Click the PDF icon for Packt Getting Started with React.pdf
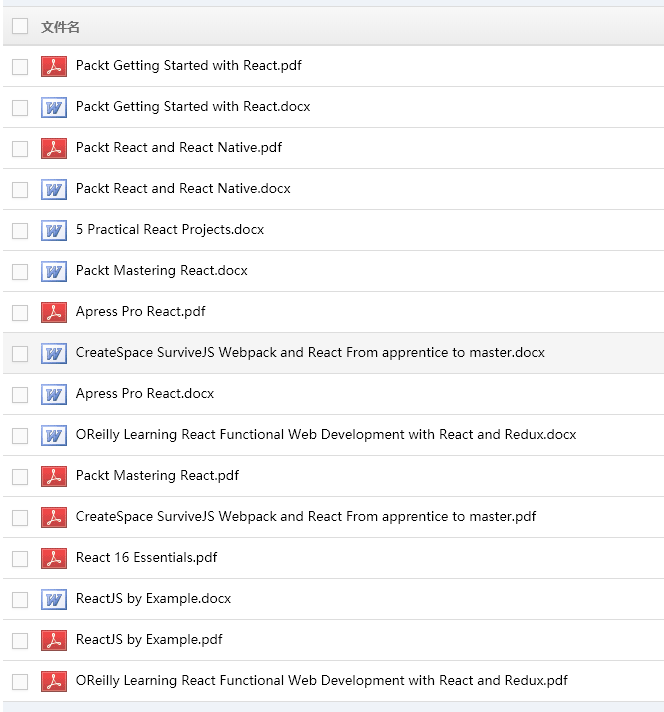 [x=53, y=66]
